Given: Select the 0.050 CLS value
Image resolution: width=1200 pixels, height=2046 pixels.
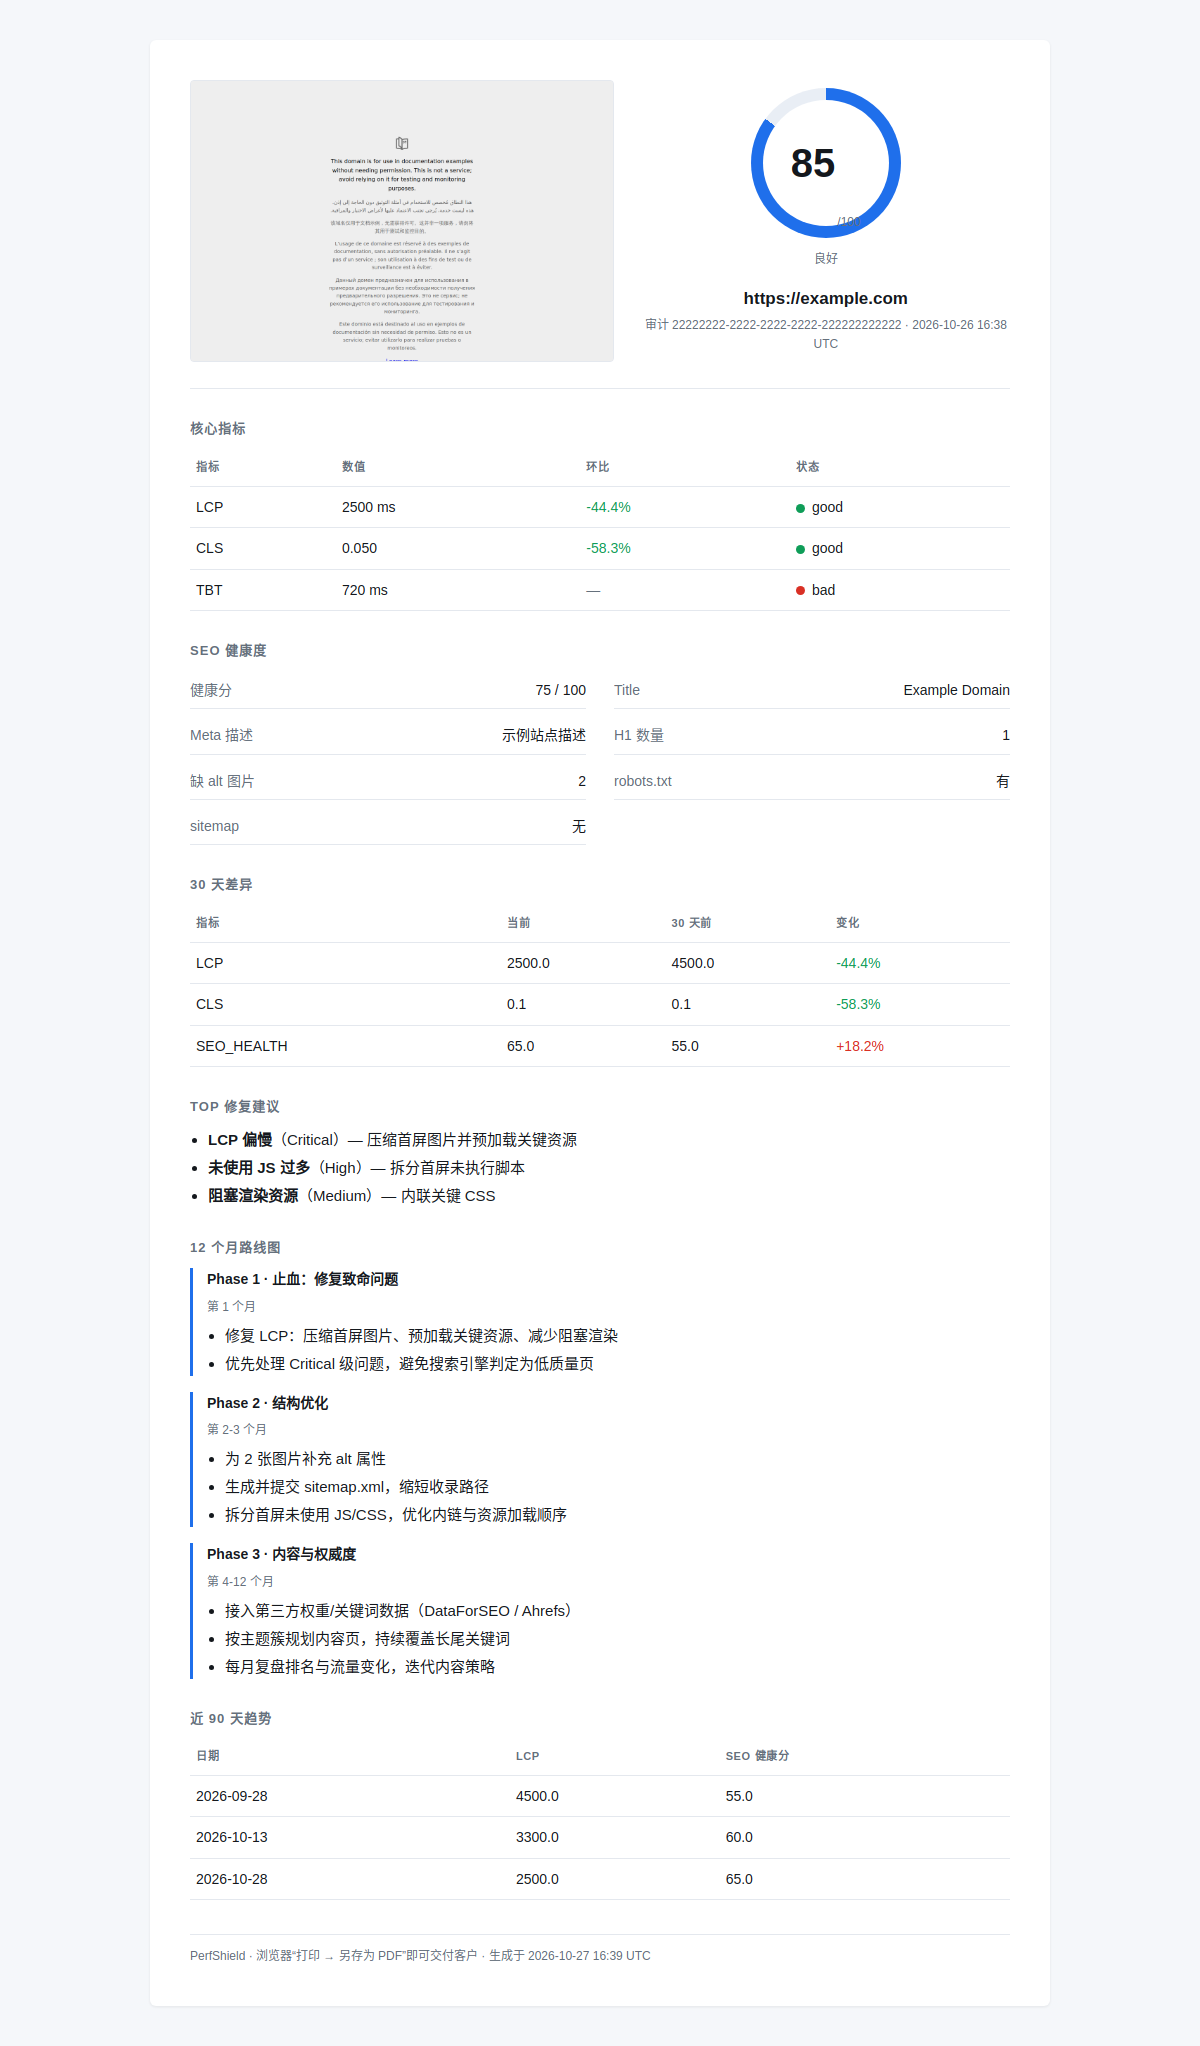Looking at the screenshot, I should [x=360, y=548].
